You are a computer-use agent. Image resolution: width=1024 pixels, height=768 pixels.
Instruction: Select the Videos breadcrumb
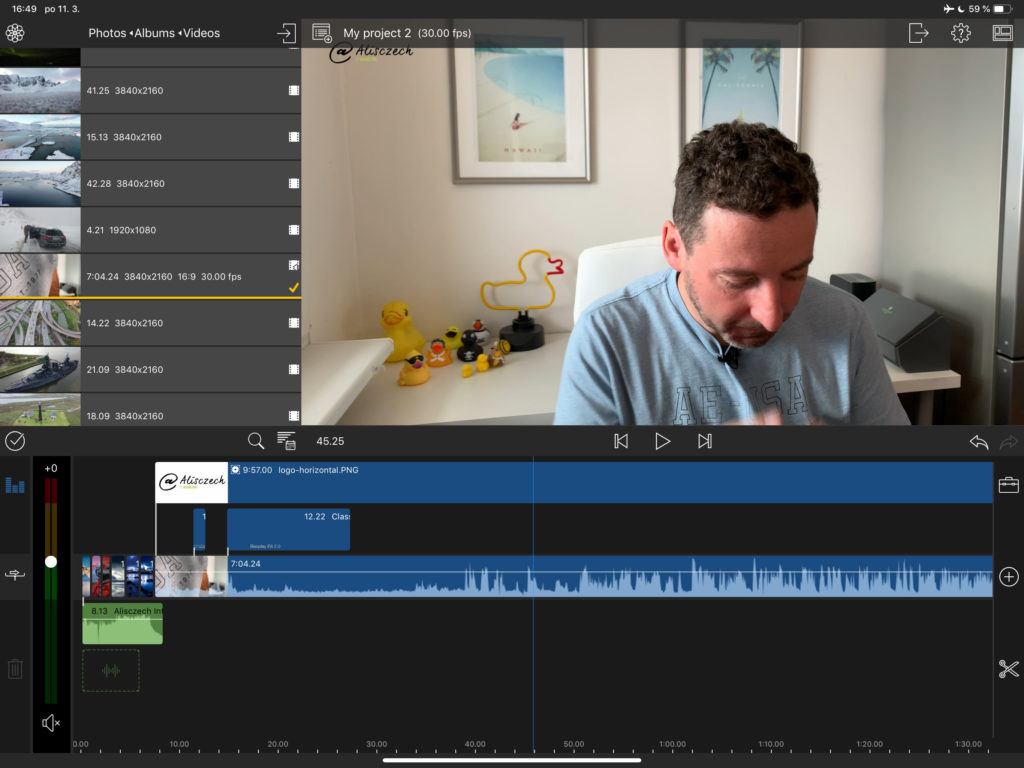click(201, 33)
